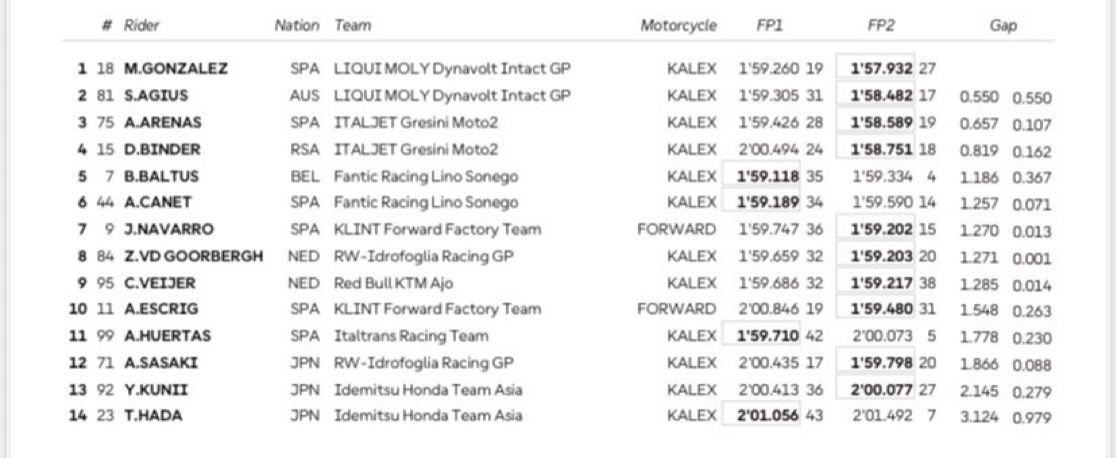Click Red Bull KTM Ajo team name
The width and height of the screenshot is (1116, 458).
click(x=393, y=283)
